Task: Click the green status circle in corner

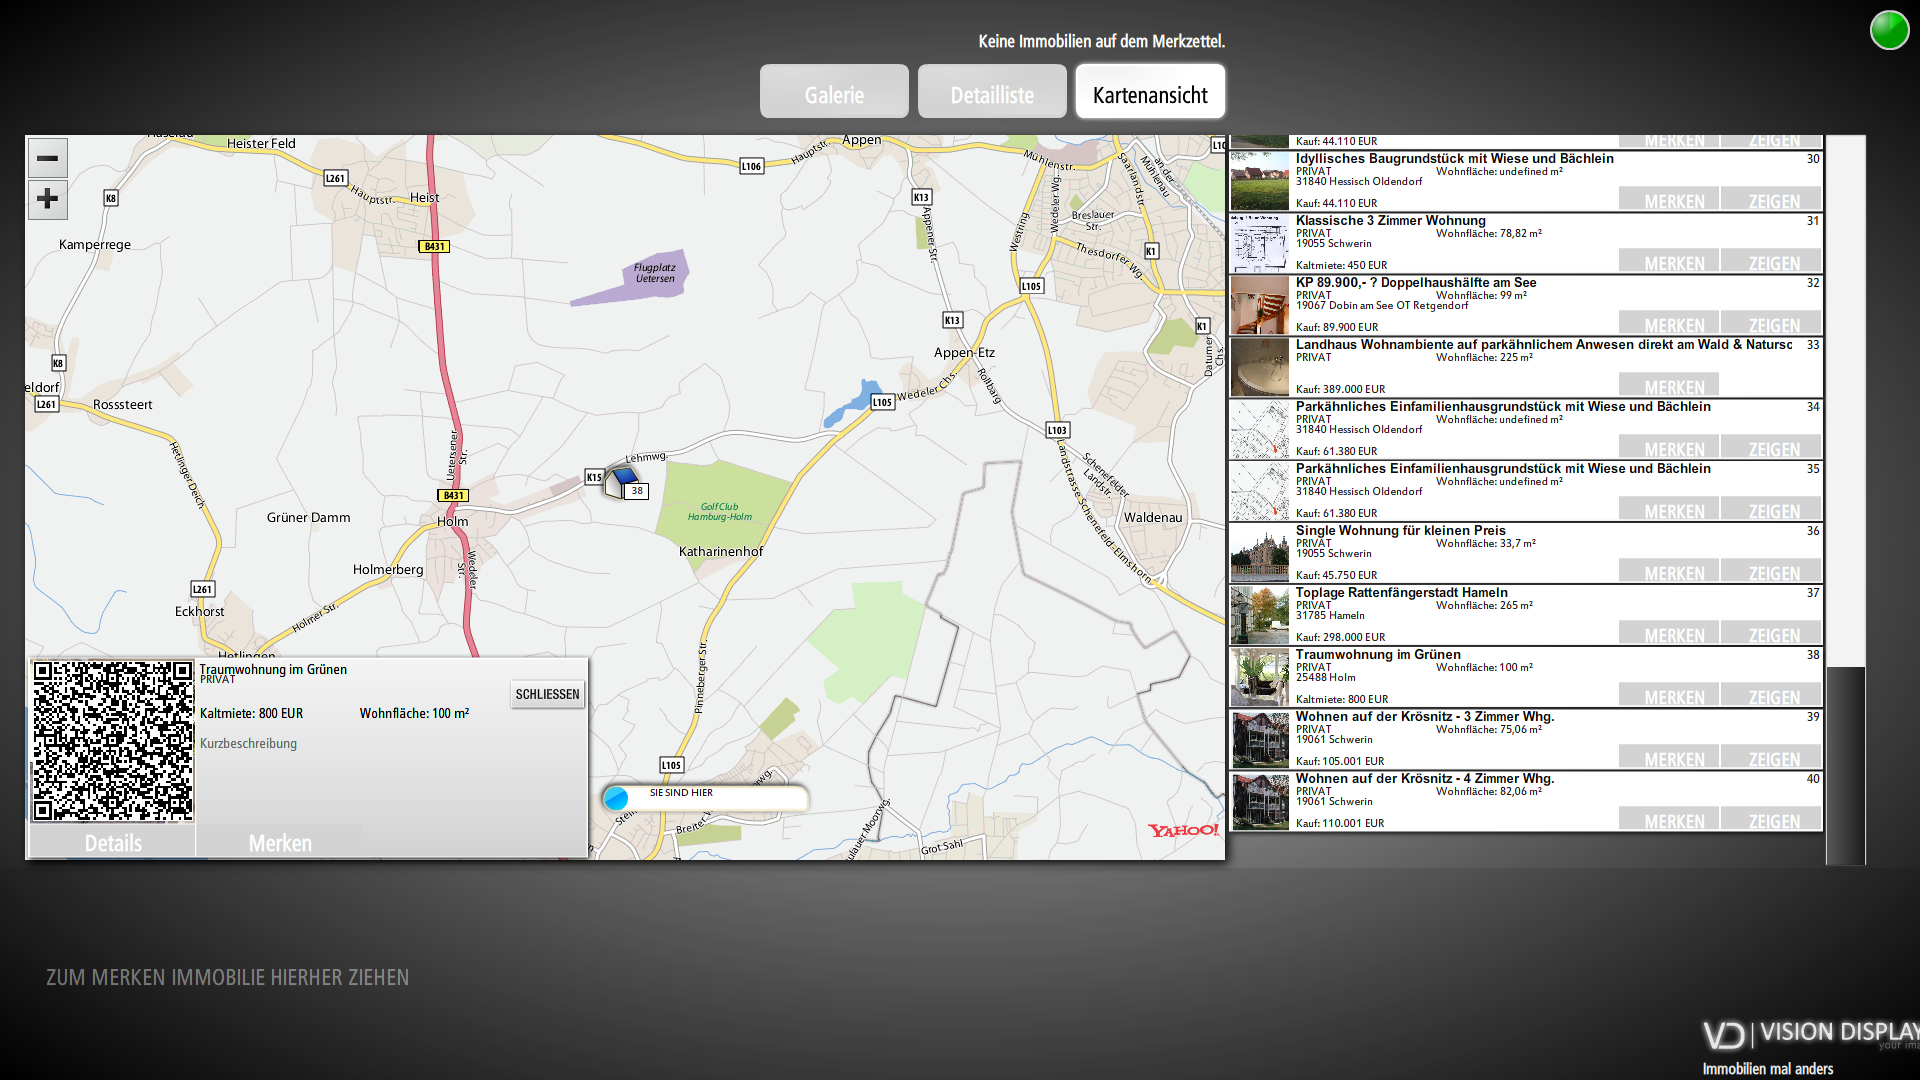Action: coord(1889,30)
